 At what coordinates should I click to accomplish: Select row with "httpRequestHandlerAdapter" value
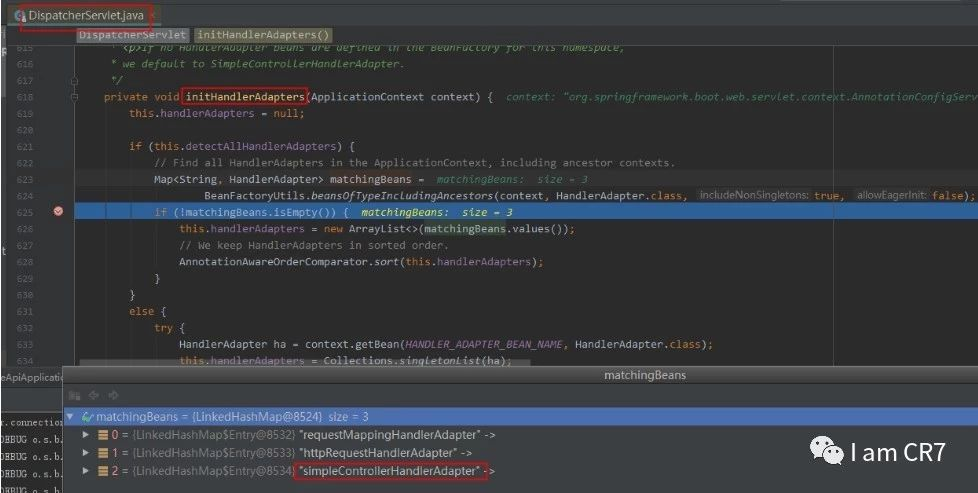tap(520, 452)
